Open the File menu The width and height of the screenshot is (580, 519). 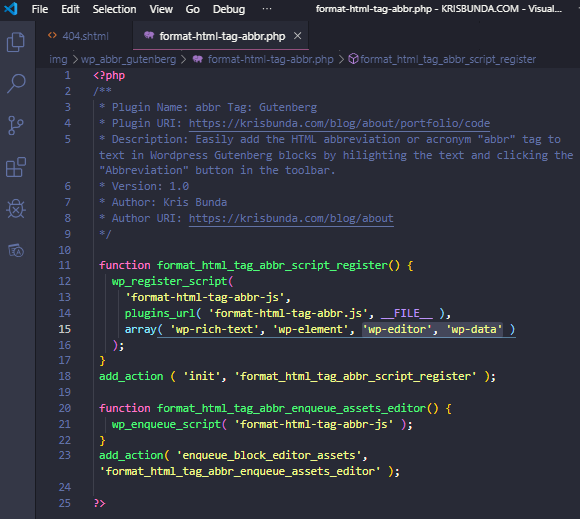click(x=40, y=9)
